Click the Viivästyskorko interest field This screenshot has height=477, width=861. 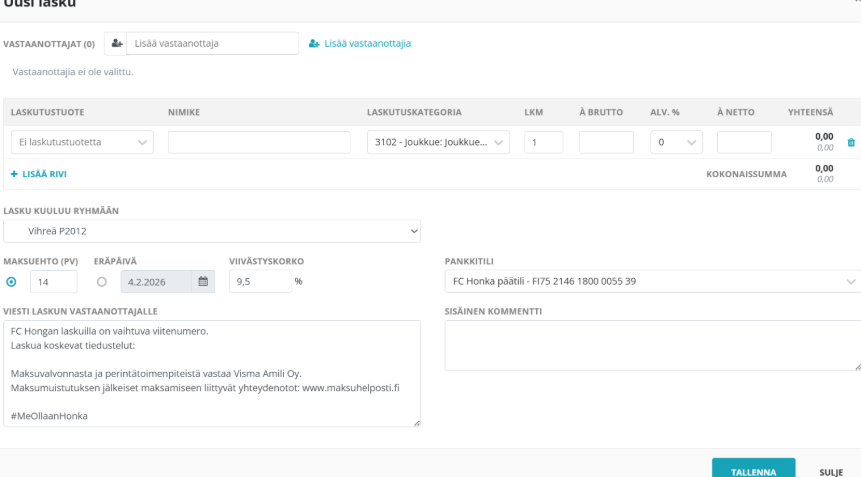pos(259,282)
